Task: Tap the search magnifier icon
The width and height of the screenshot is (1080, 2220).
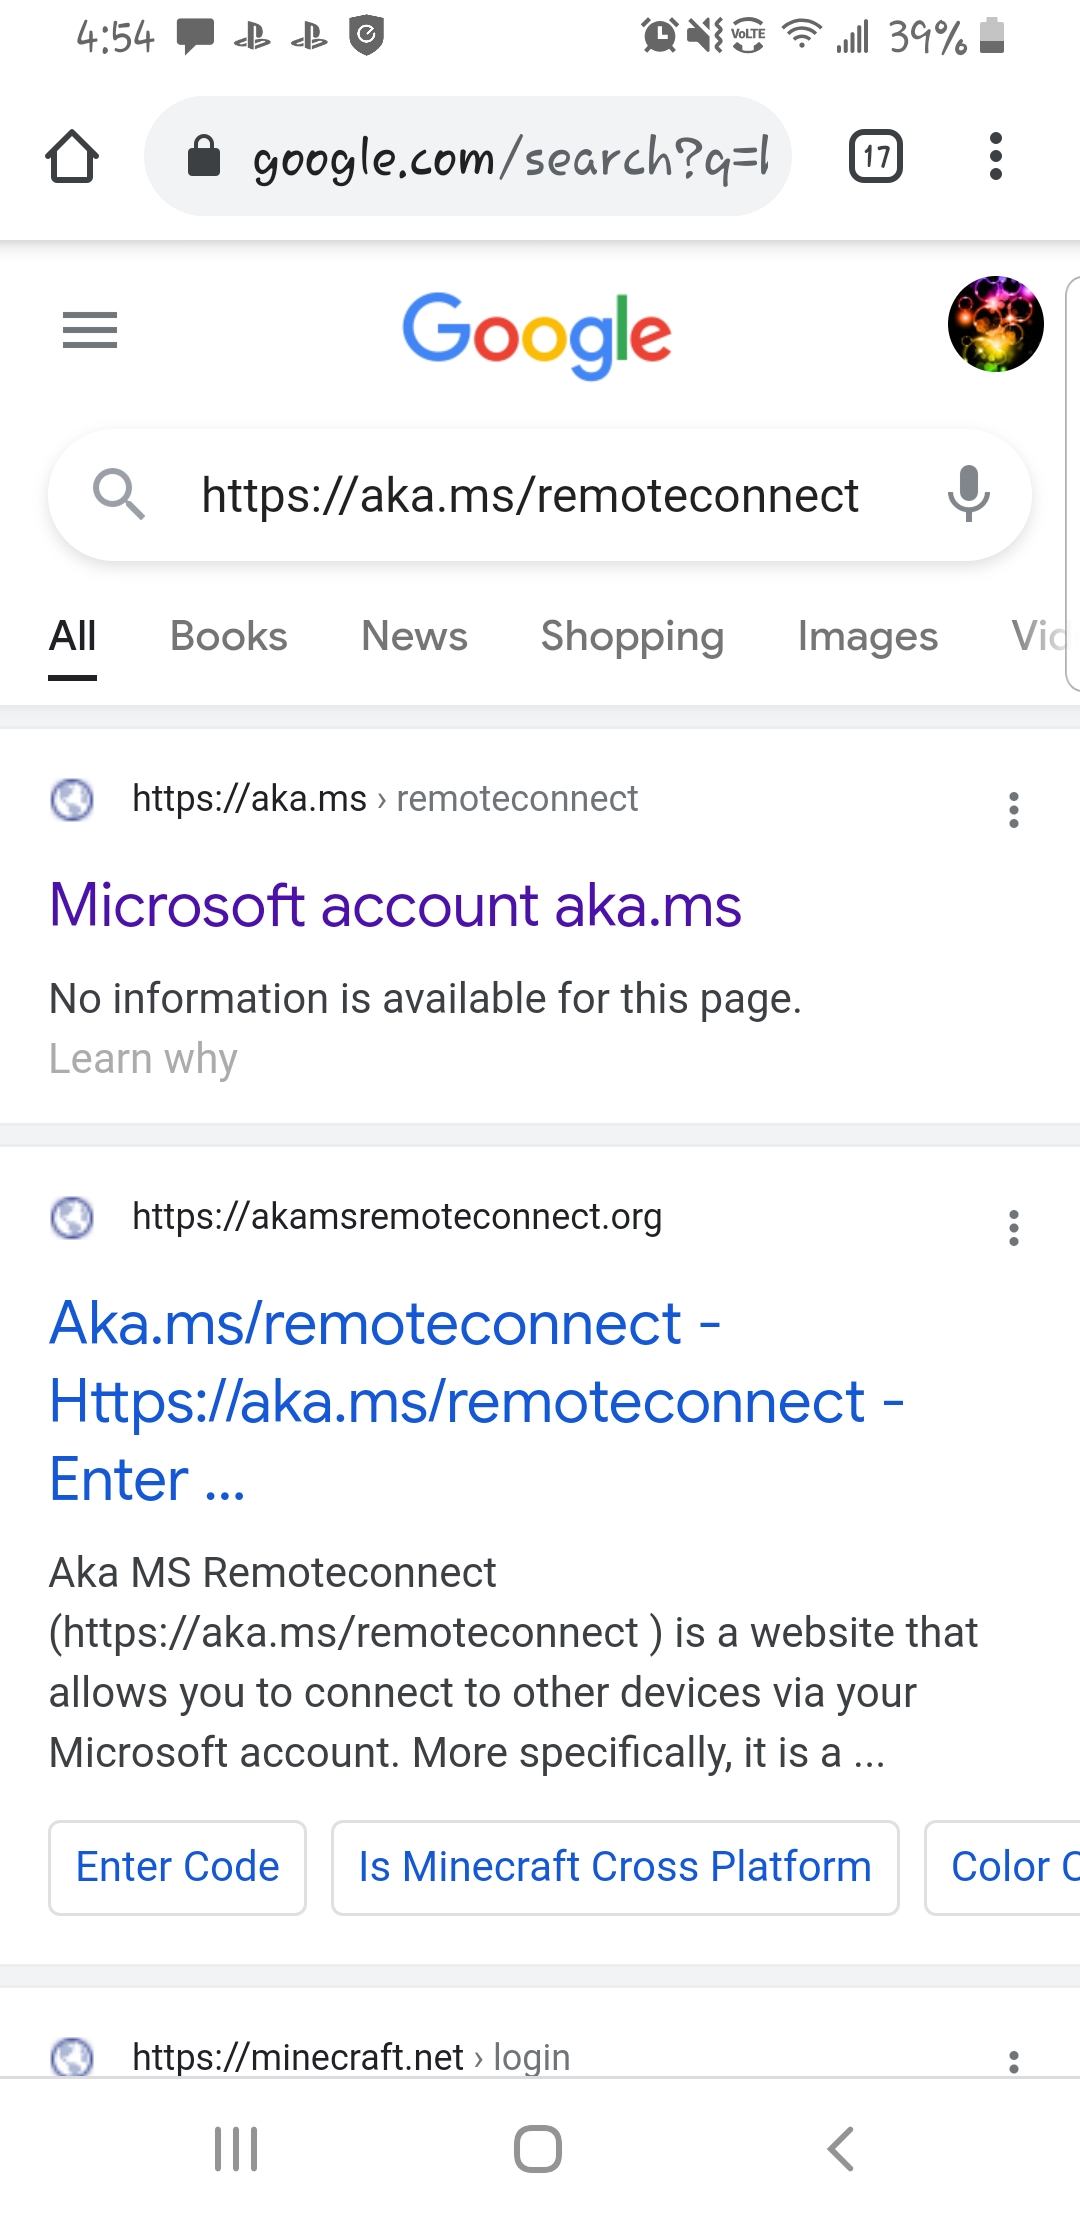Action: (119, 494)
